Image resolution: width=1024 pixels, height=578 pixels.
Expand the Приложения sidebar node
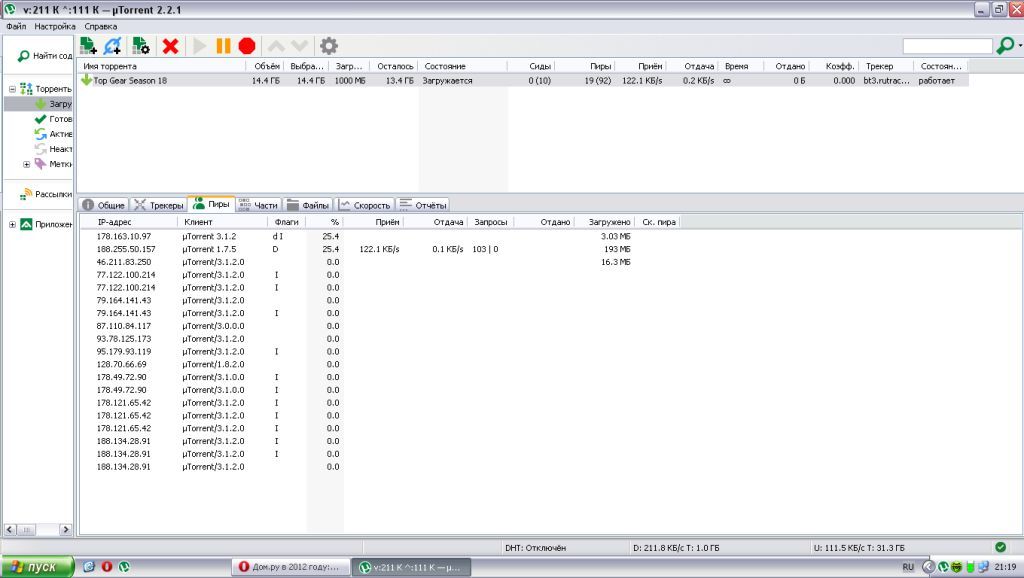point(13,224)
